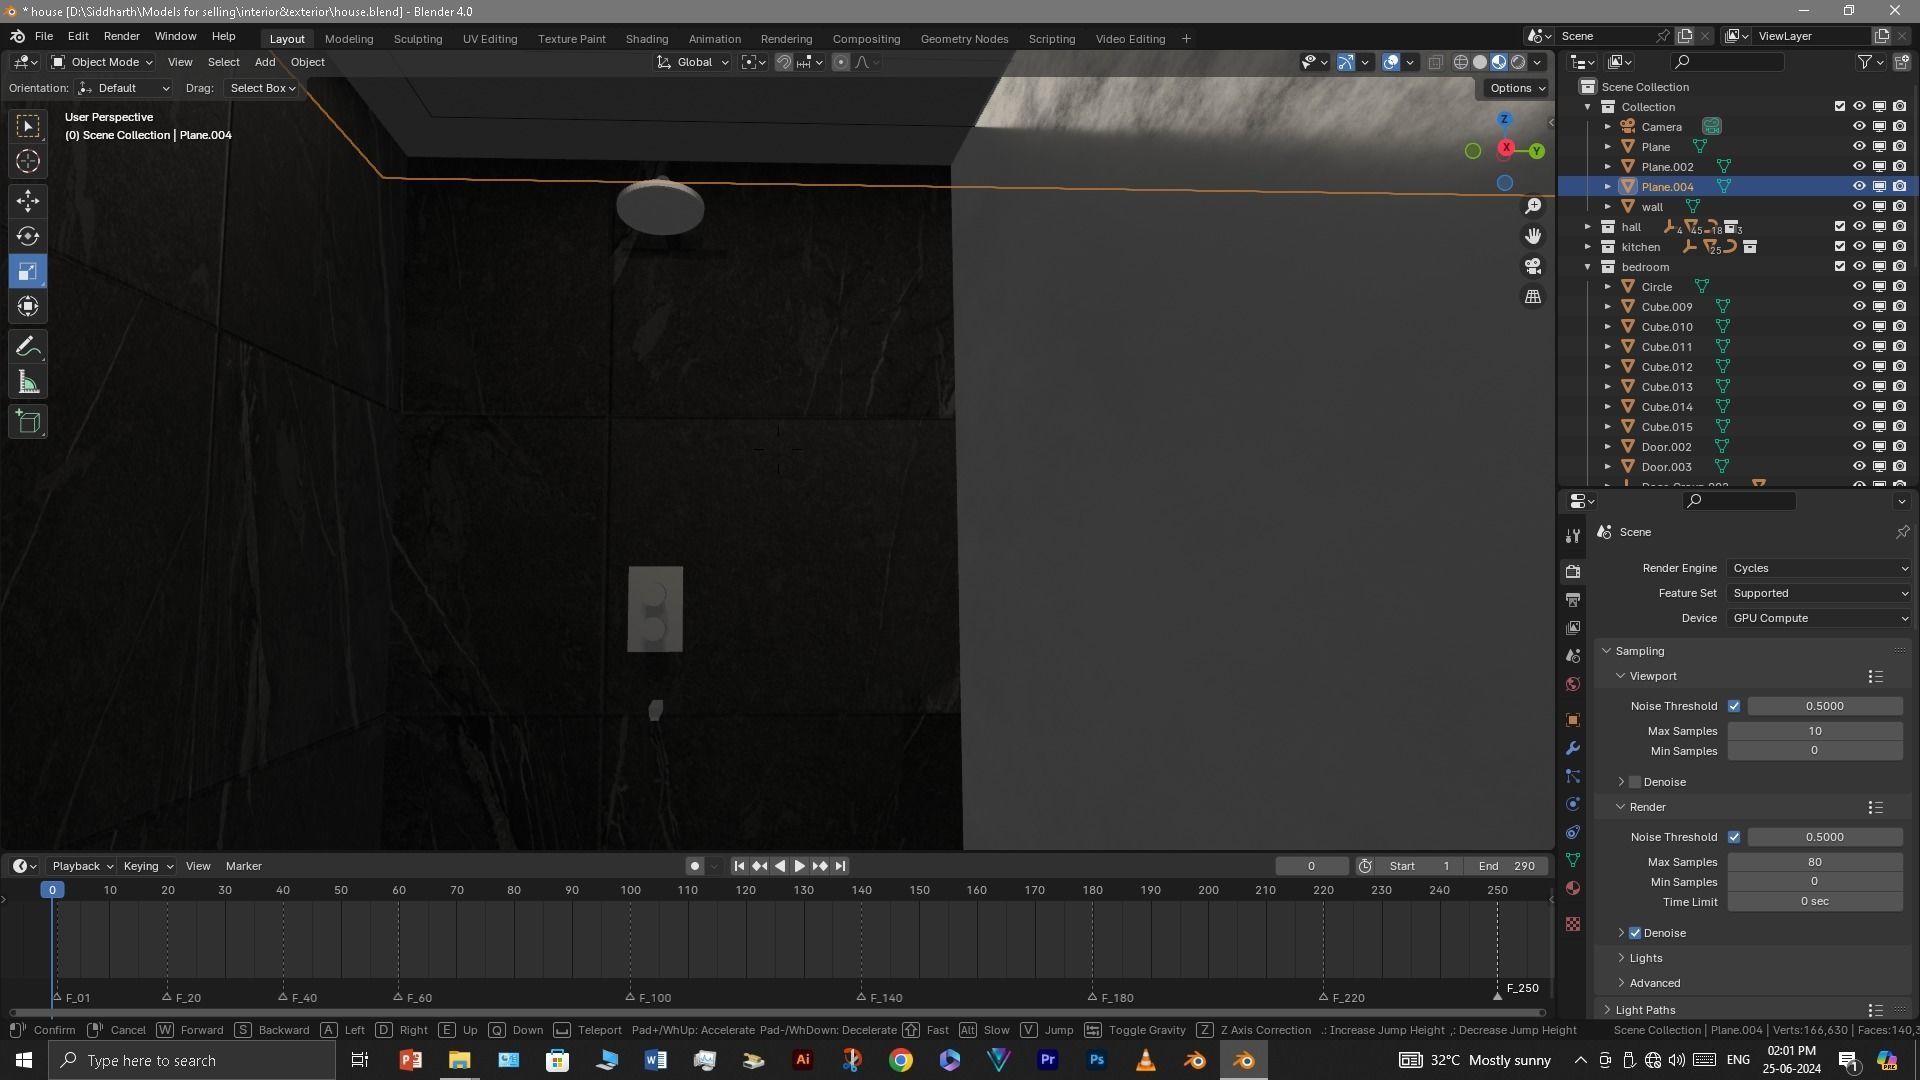The image size is (1920, 1080).
Task: Hide the wall object in viewport
Action: (1859, 207)
